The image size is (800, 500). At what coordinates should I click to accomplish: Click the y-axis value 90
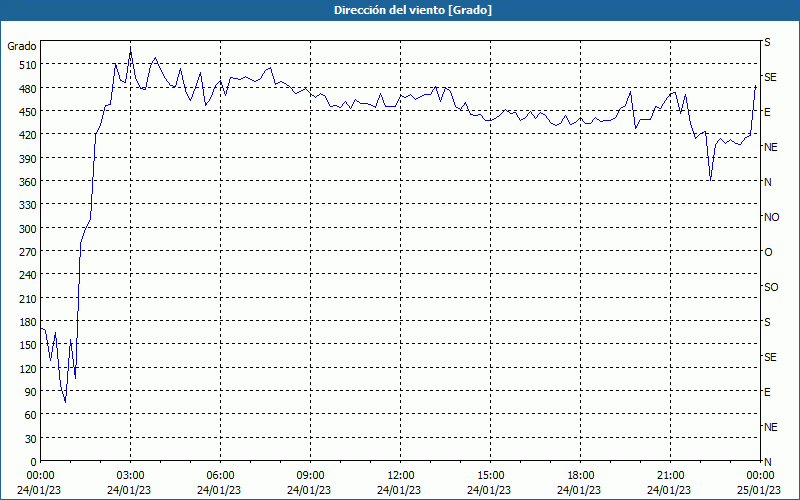30,392
